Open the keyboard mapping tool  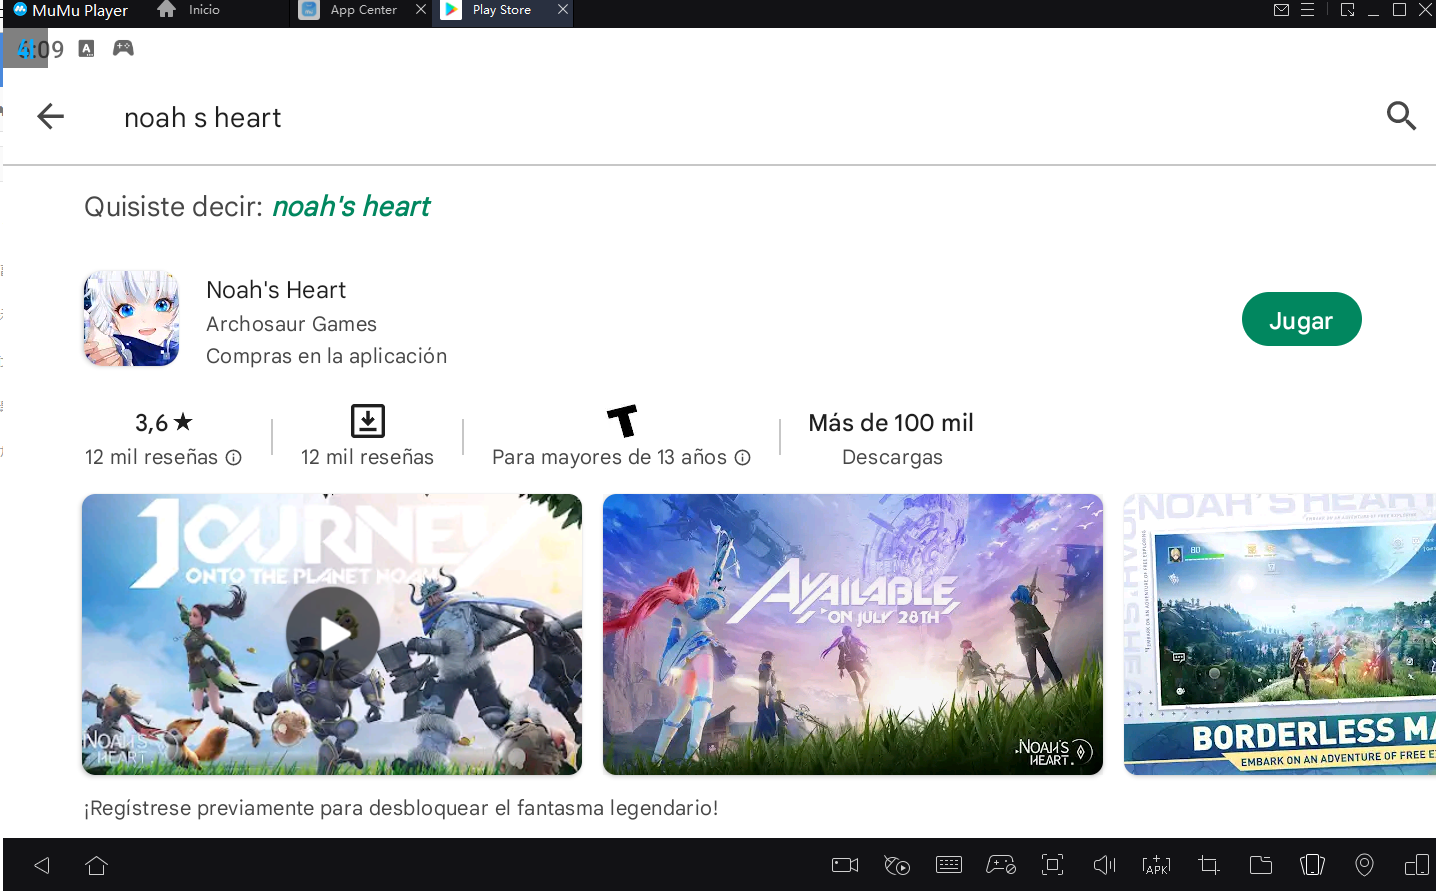coord(948,865)
